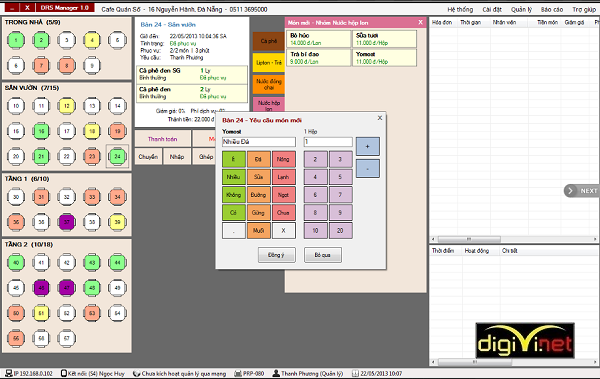
Task: Click the quantity input field
Action: pyautogui.click(x=328, y=142)
